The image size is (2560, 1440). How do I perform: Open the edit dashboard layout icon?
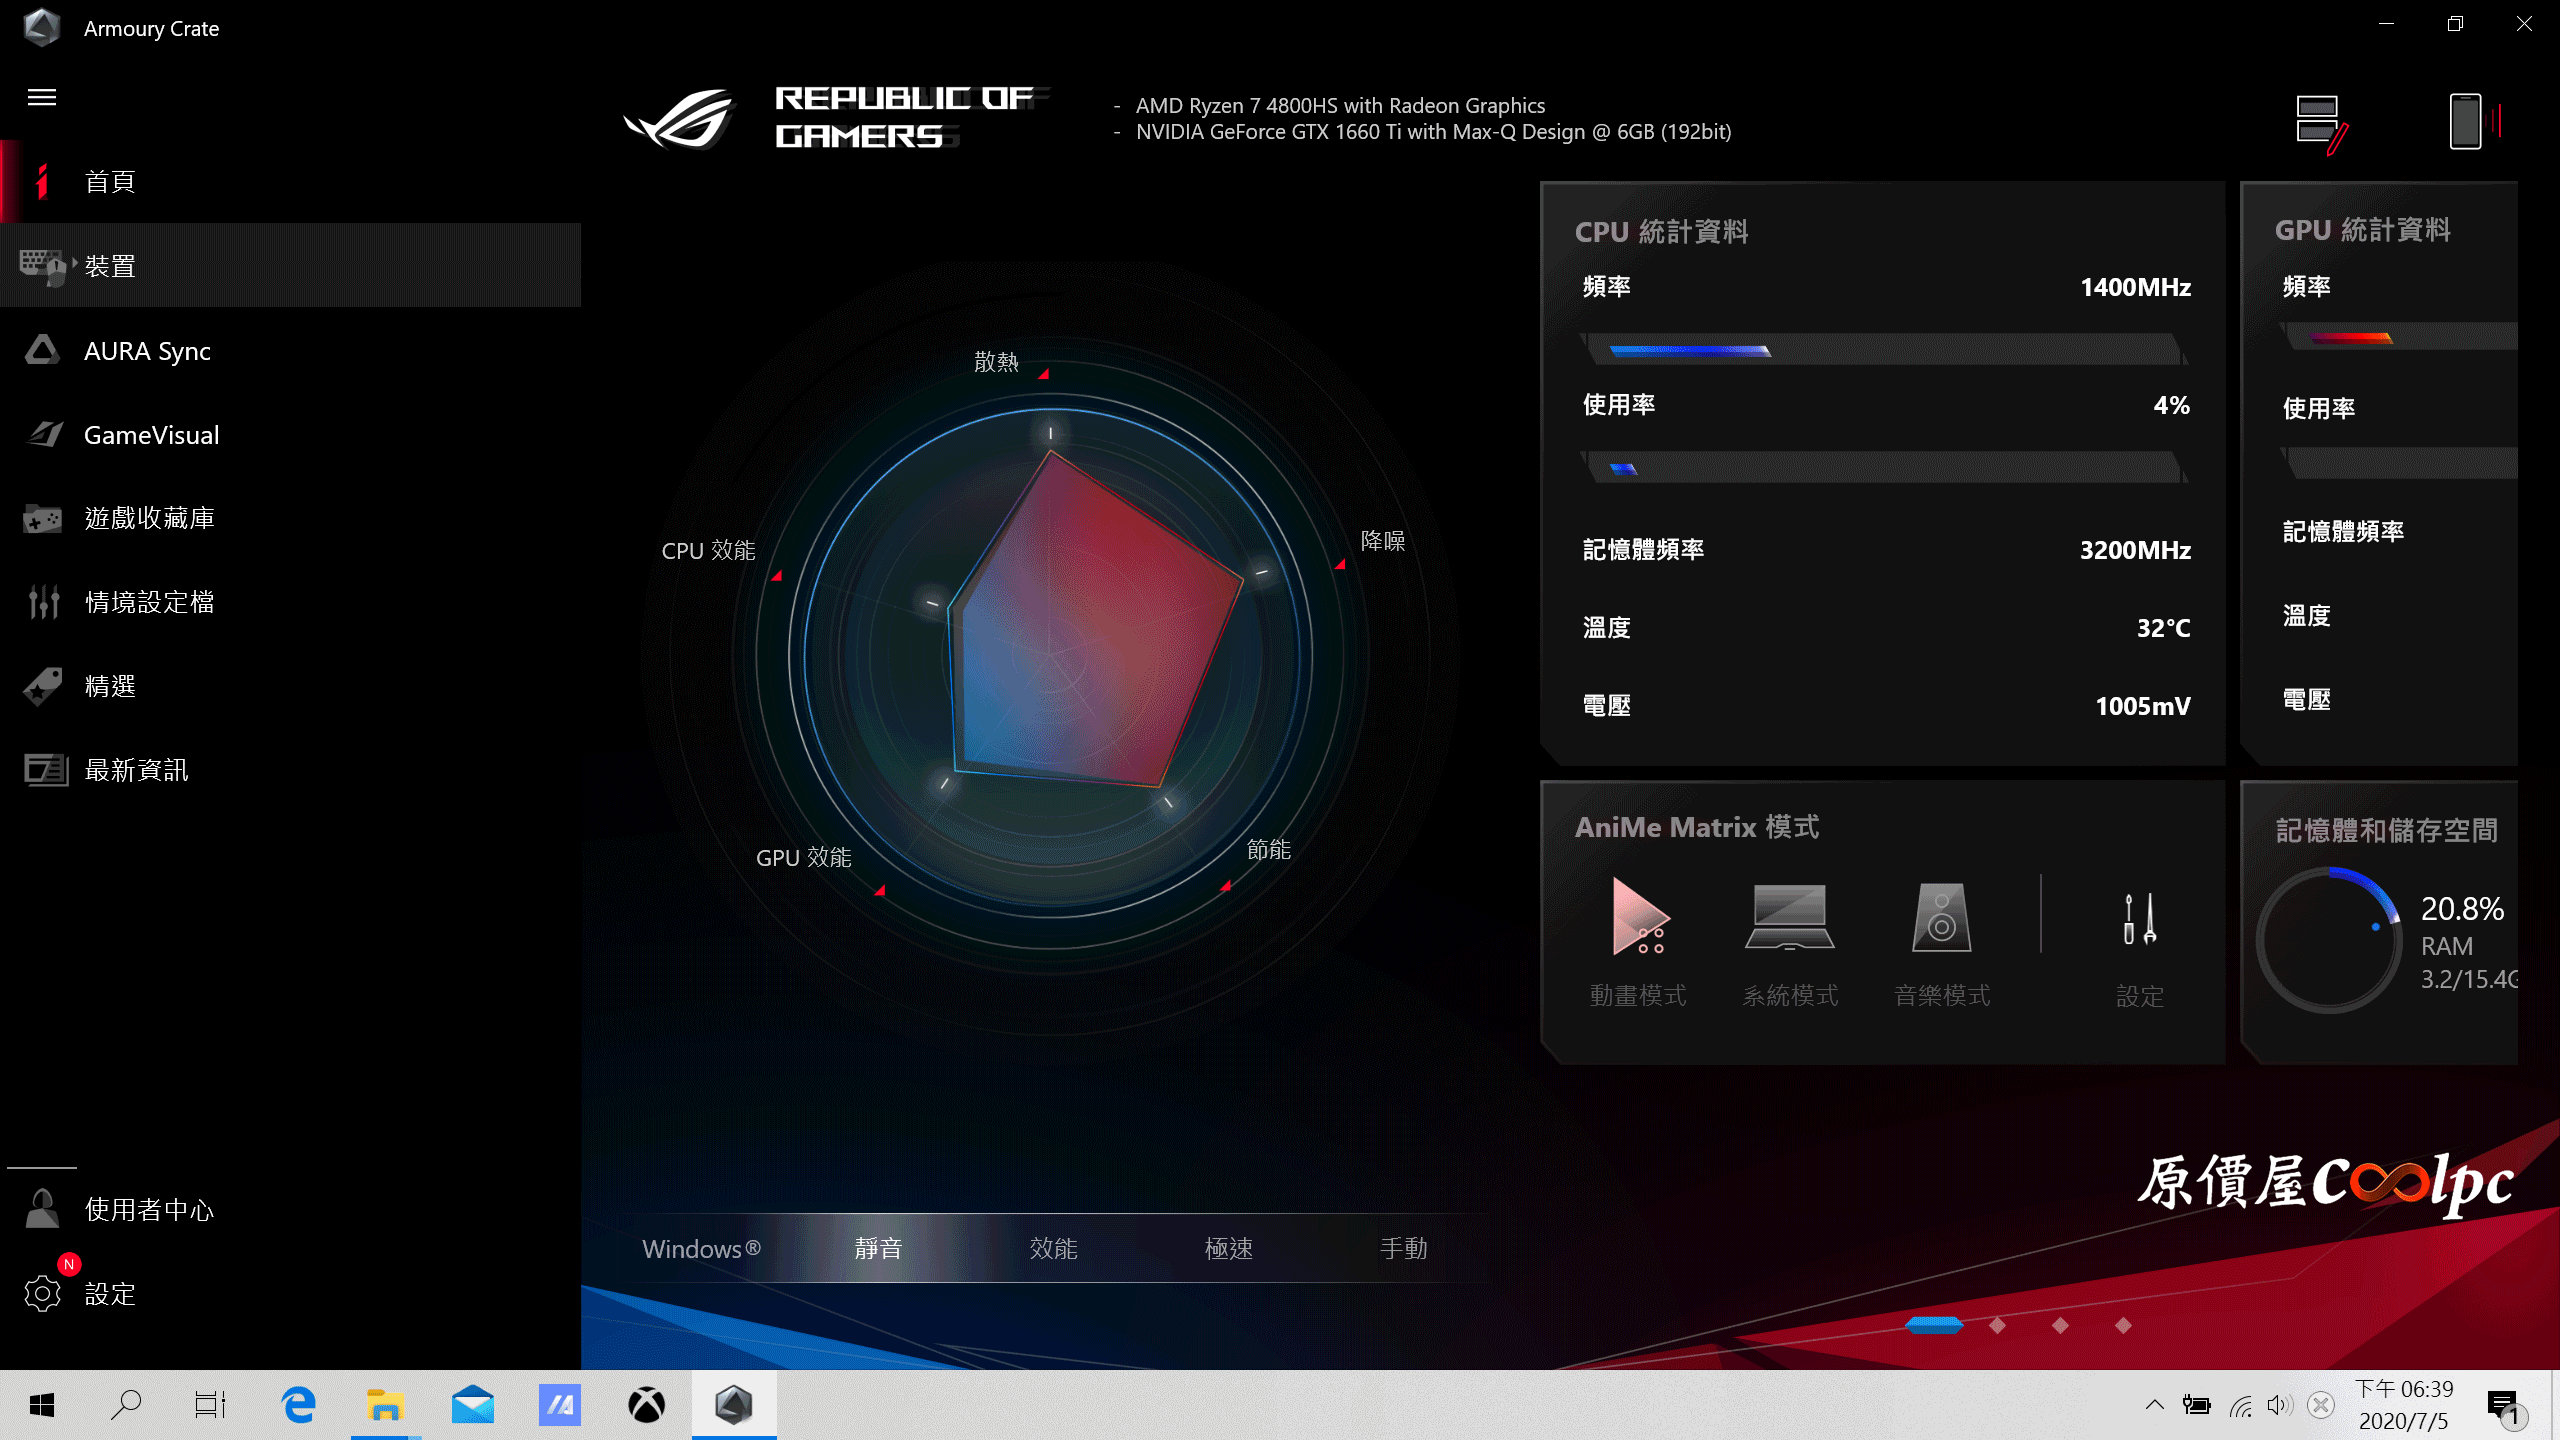click(x=2322, y=124)
